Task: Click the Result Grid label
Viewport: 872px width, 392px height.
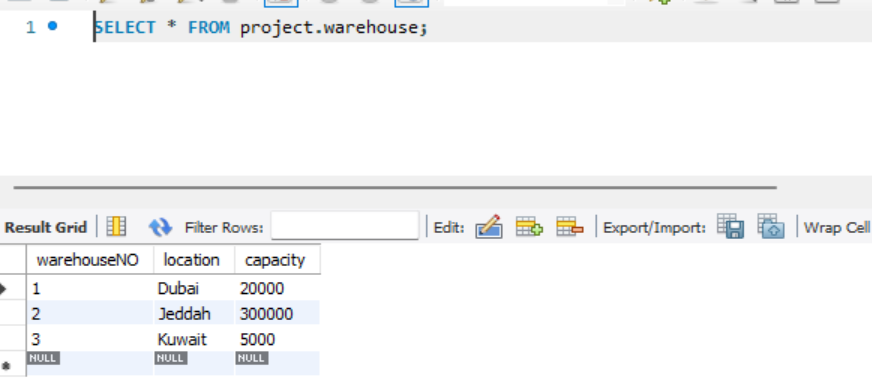Action: tap(46, 227)
